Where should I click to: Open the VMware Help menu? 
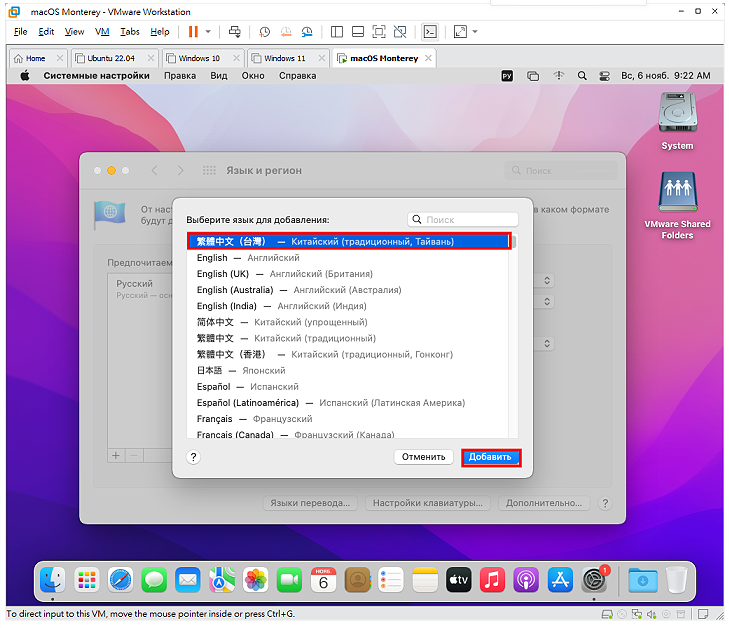point(159,32)
